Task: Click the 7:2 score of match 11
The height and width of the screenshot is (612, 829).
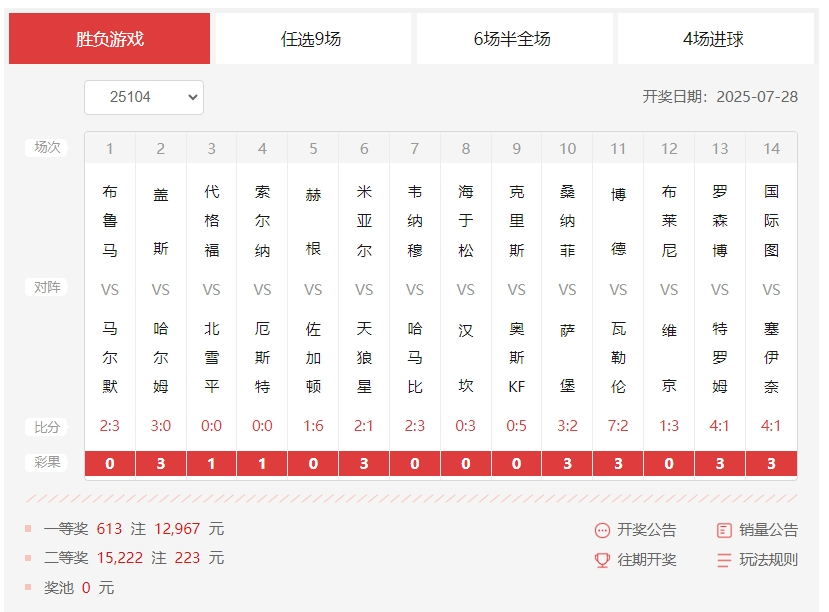Action: click(617, 424)
